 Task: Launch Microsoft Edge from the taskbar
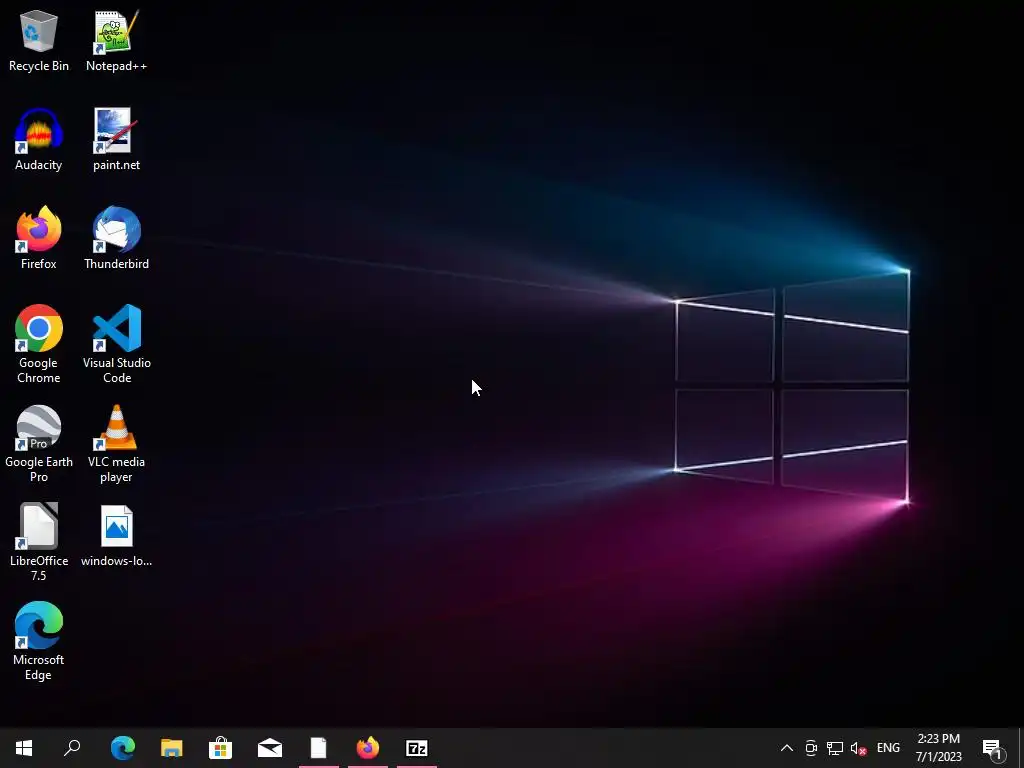point(122,748)
